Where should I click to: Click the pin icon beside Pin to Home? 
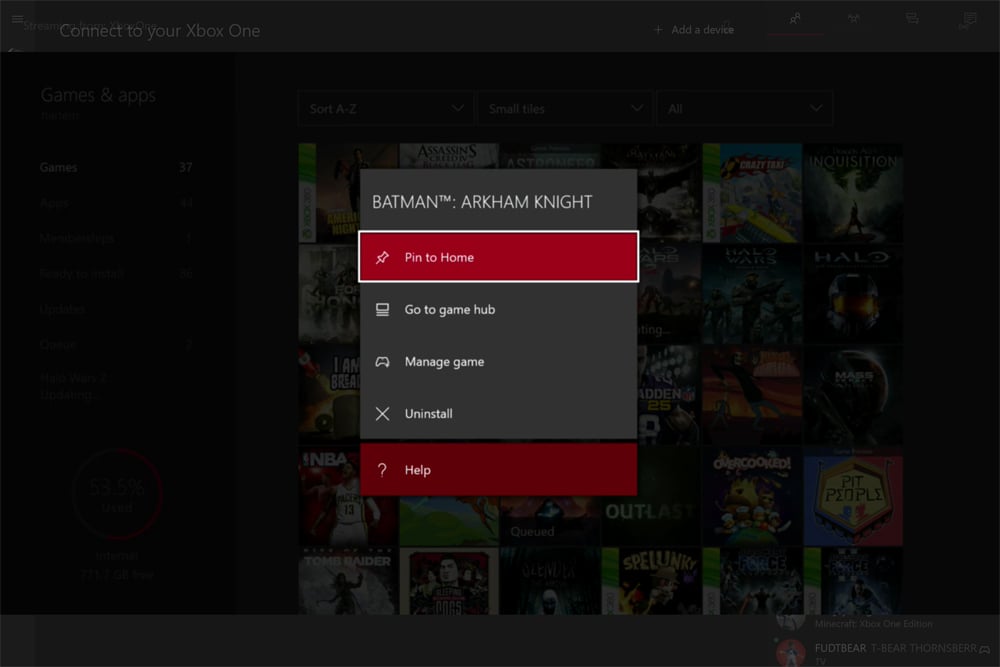click(382, 256)
